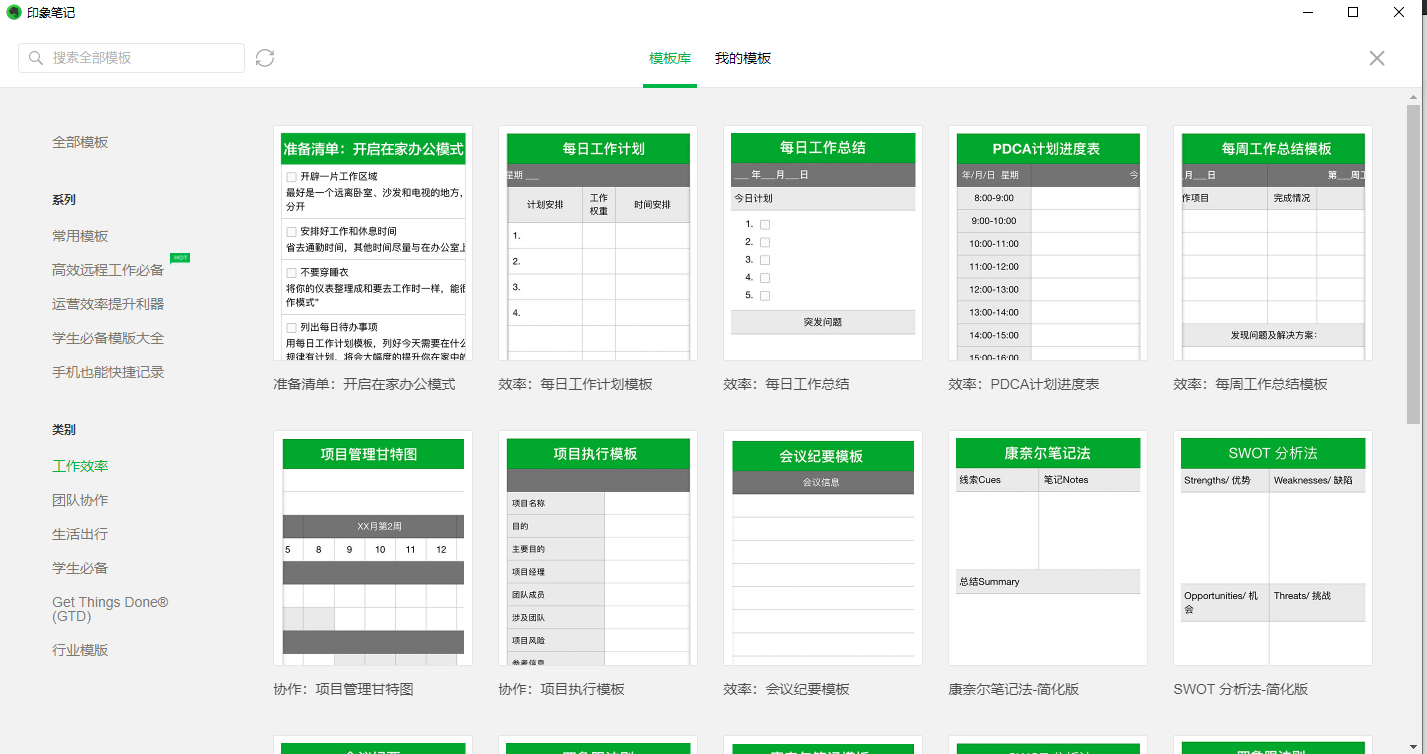The height and width of the screenshot is (754, 1427).
Task: Click the refresh templates icon
Action: (265, 58)
